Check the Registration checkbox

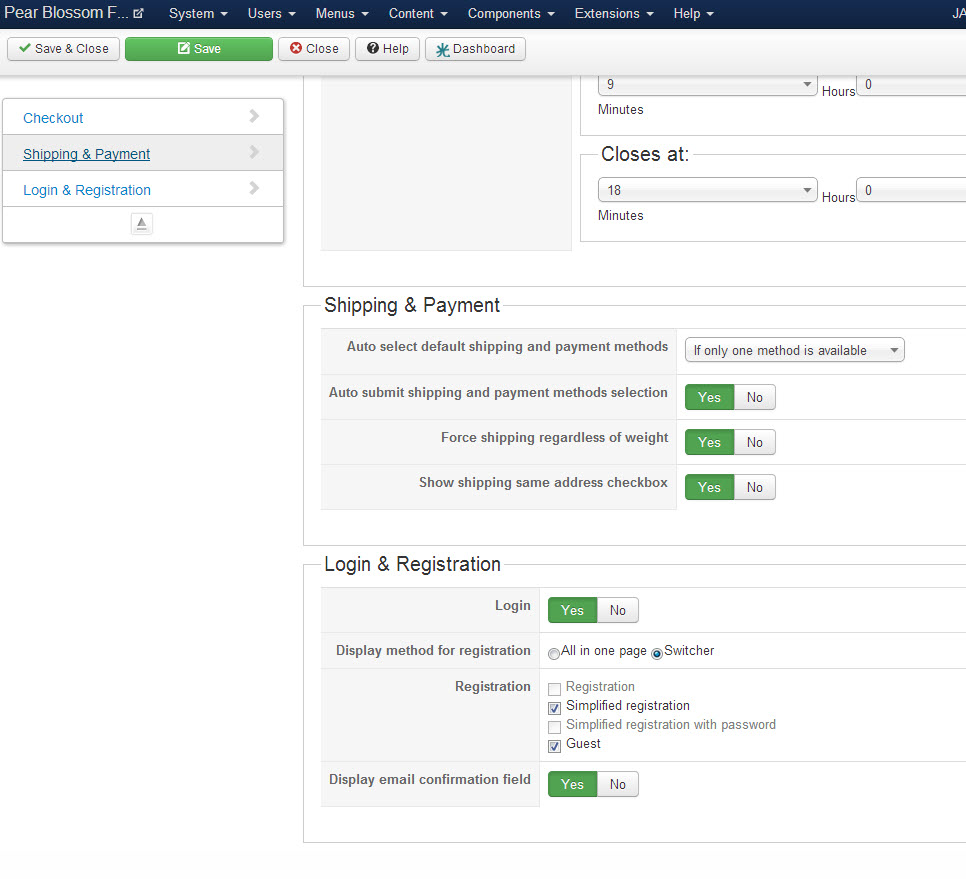pyautogui.click(x=554, y=689)
